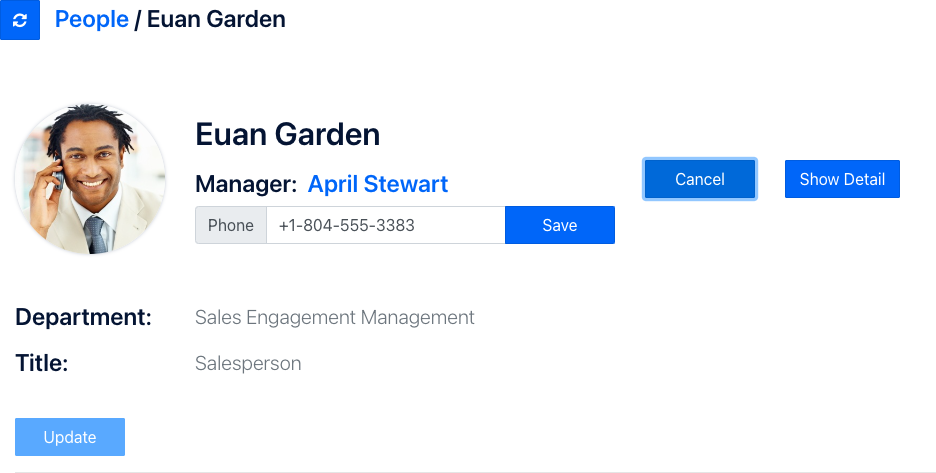Click the horizontal divider below Update

click(468, 471)
